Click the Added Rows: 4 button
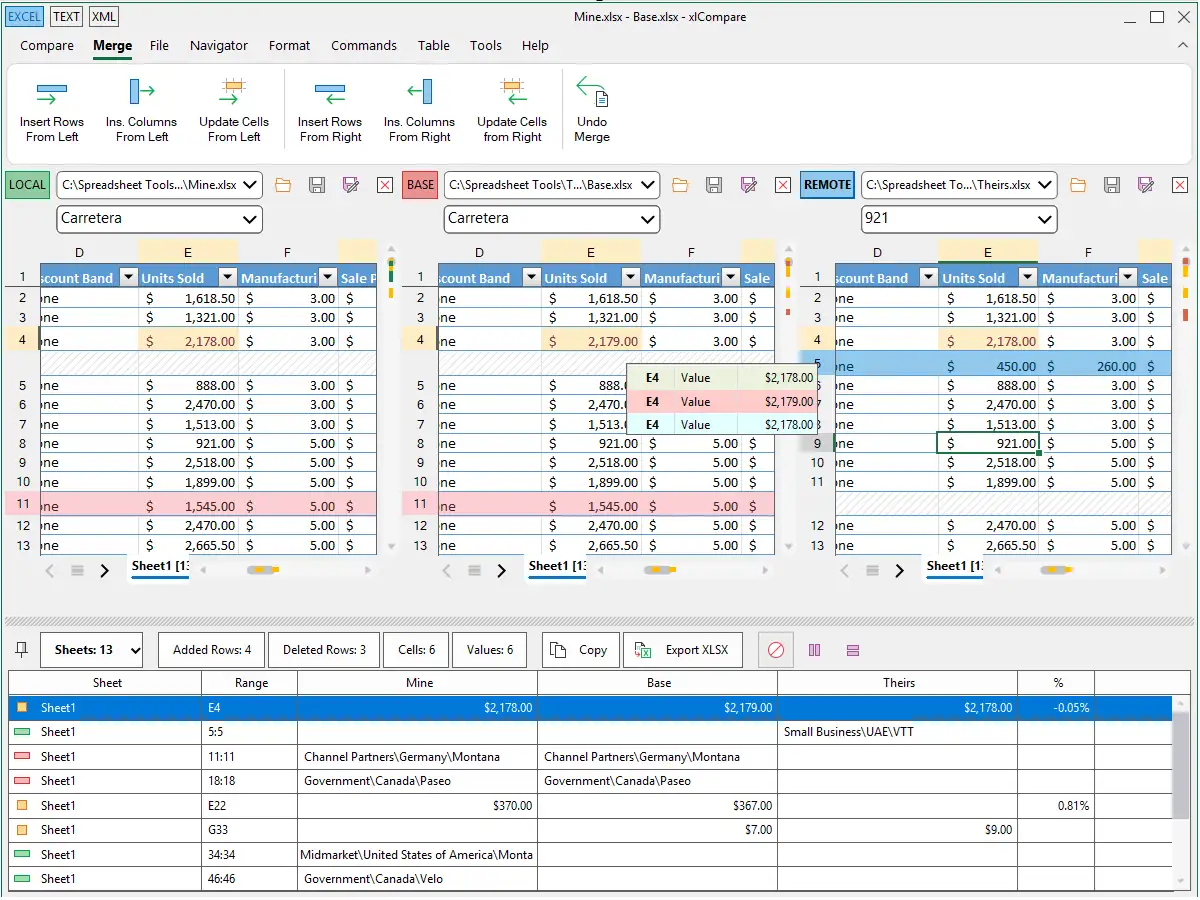 (211, 650)
